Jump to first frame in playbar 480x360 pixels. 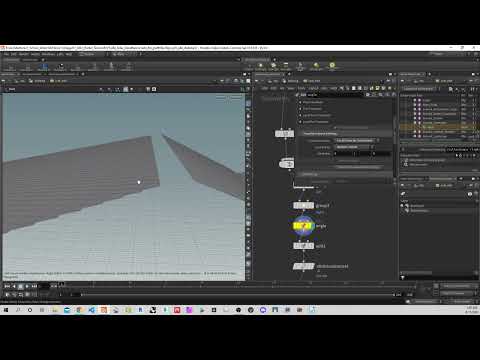point(7,286)
